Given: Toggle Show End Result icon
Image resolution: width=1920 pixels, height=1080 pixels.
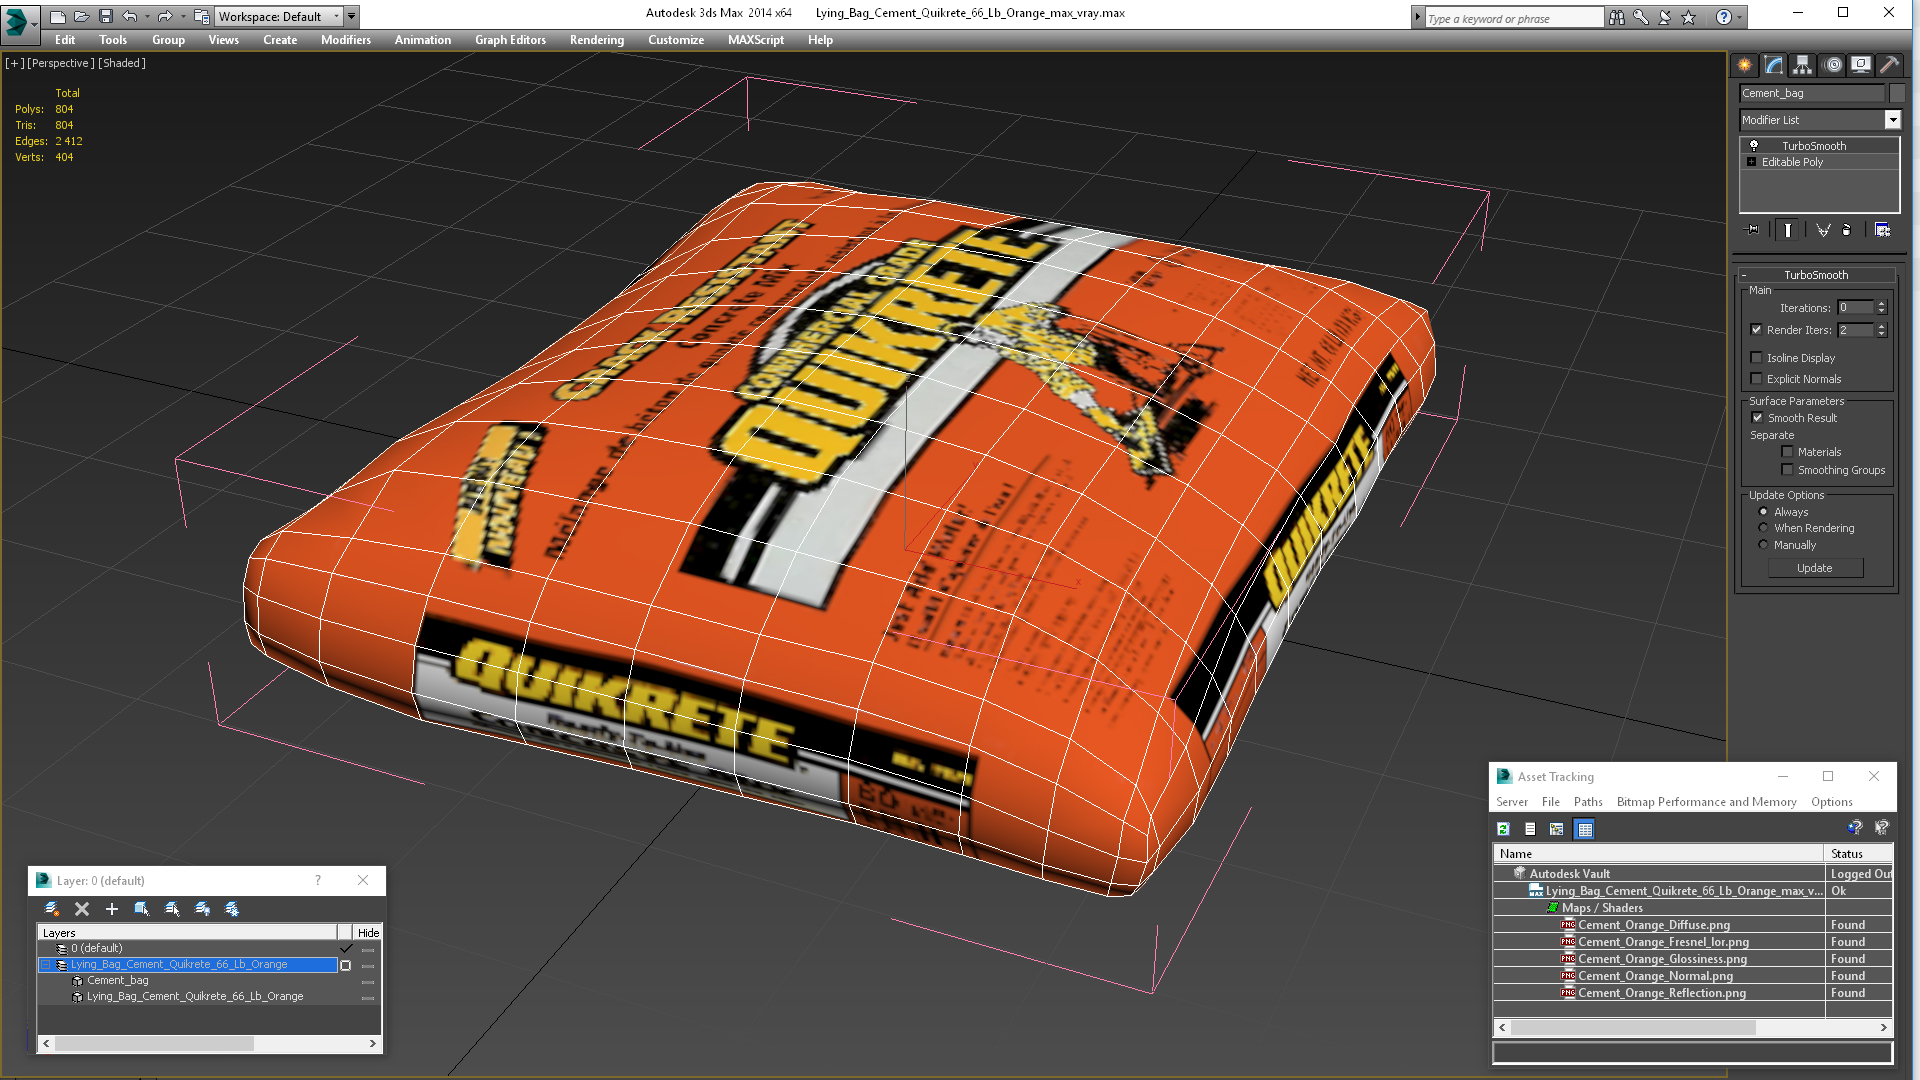Looking at the screenshot, I should pos(1788,230).
